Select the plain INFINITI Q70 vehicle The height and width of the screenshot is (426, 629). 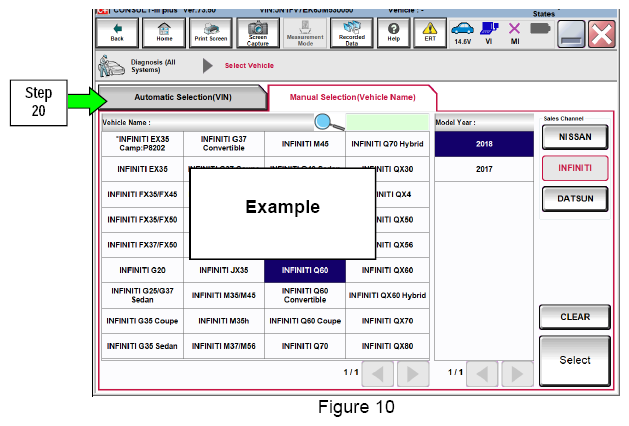pyautogui.click(x=305, y=346)
